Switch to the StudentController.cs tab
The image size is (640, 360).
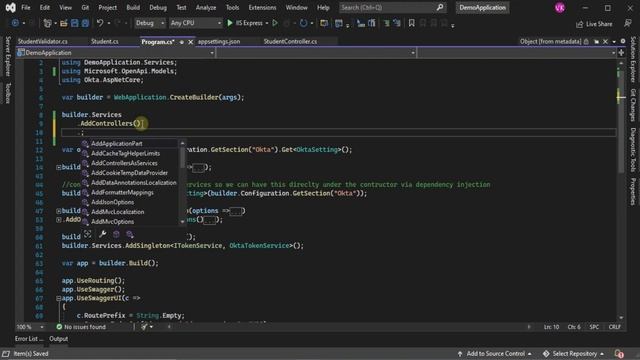[290, 42]
